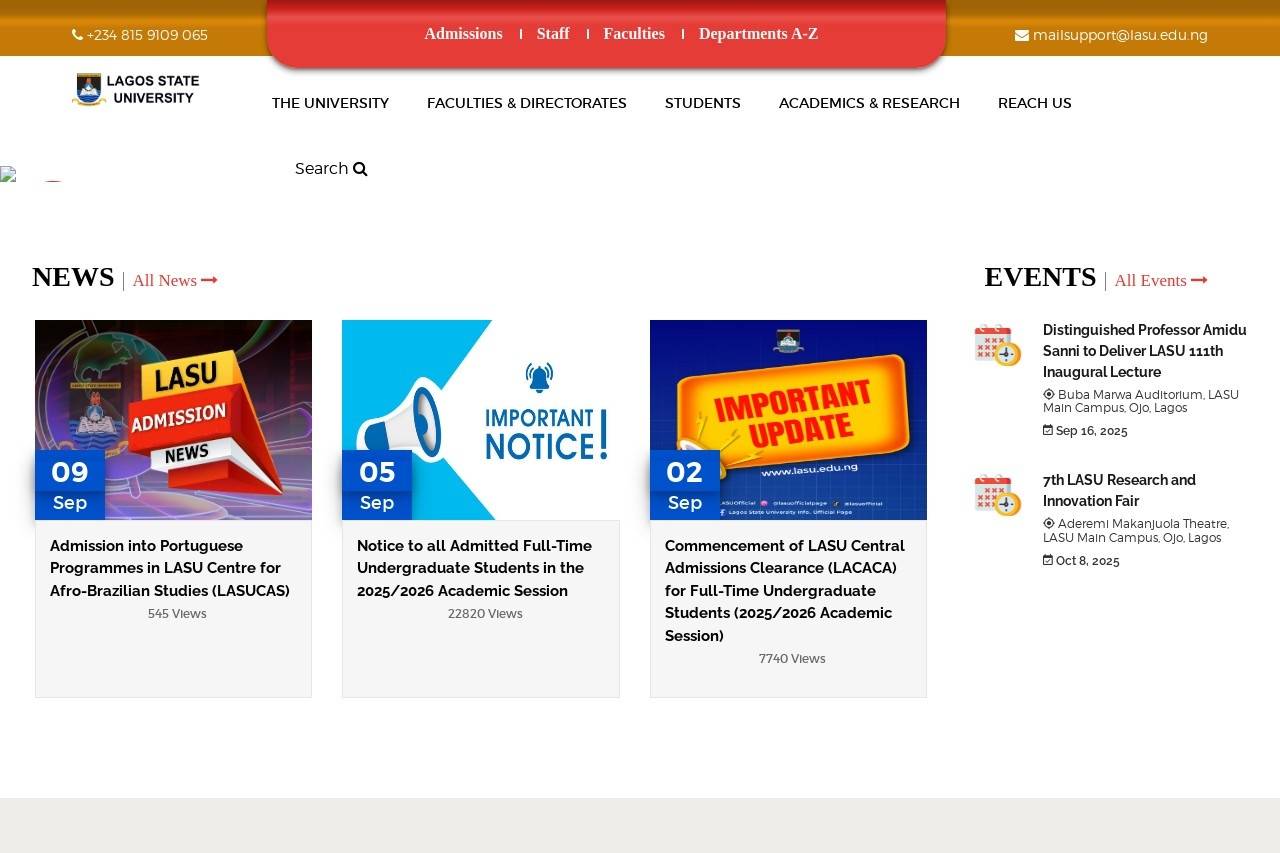Open ACADEMICS & RESEARCH menu
This screenshot has width=1280, height=853.
coord(869,103)
